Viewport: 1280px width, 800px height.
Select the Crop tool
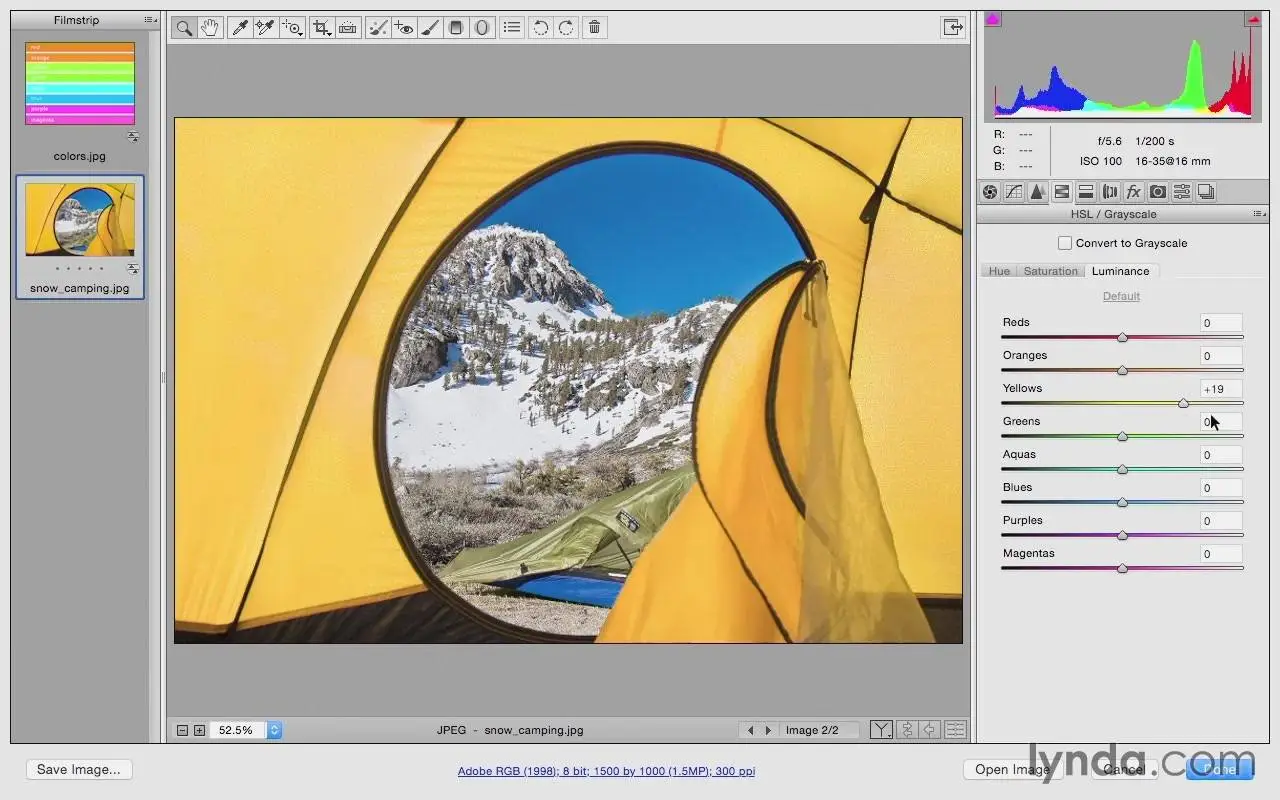coord(322,28)
